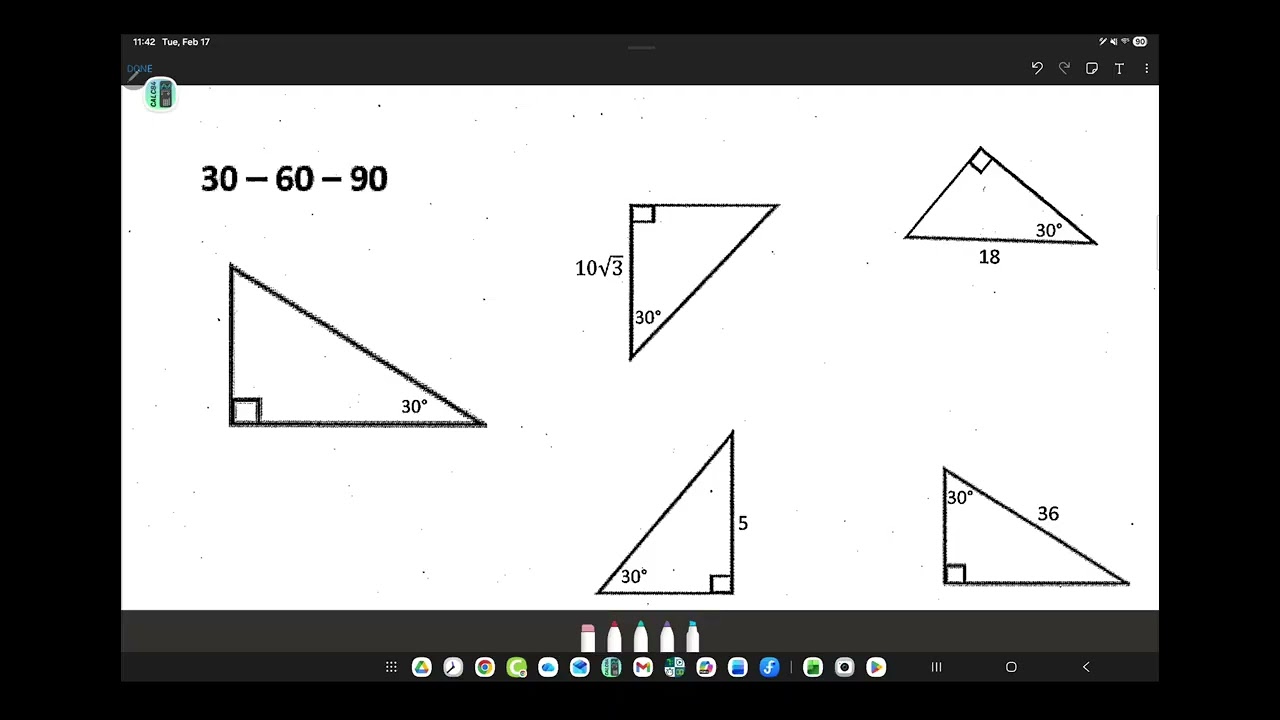Tap the DONE button
The image size is (1280, 720).
(139, 69)
